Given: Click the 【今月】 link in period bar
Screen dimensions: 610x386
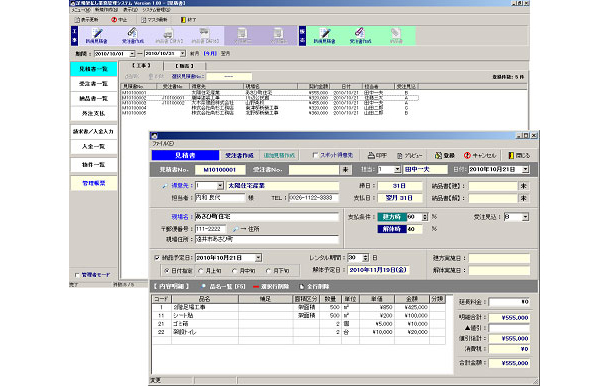Looking at the screenshot, I should click(x=210, y=54).
